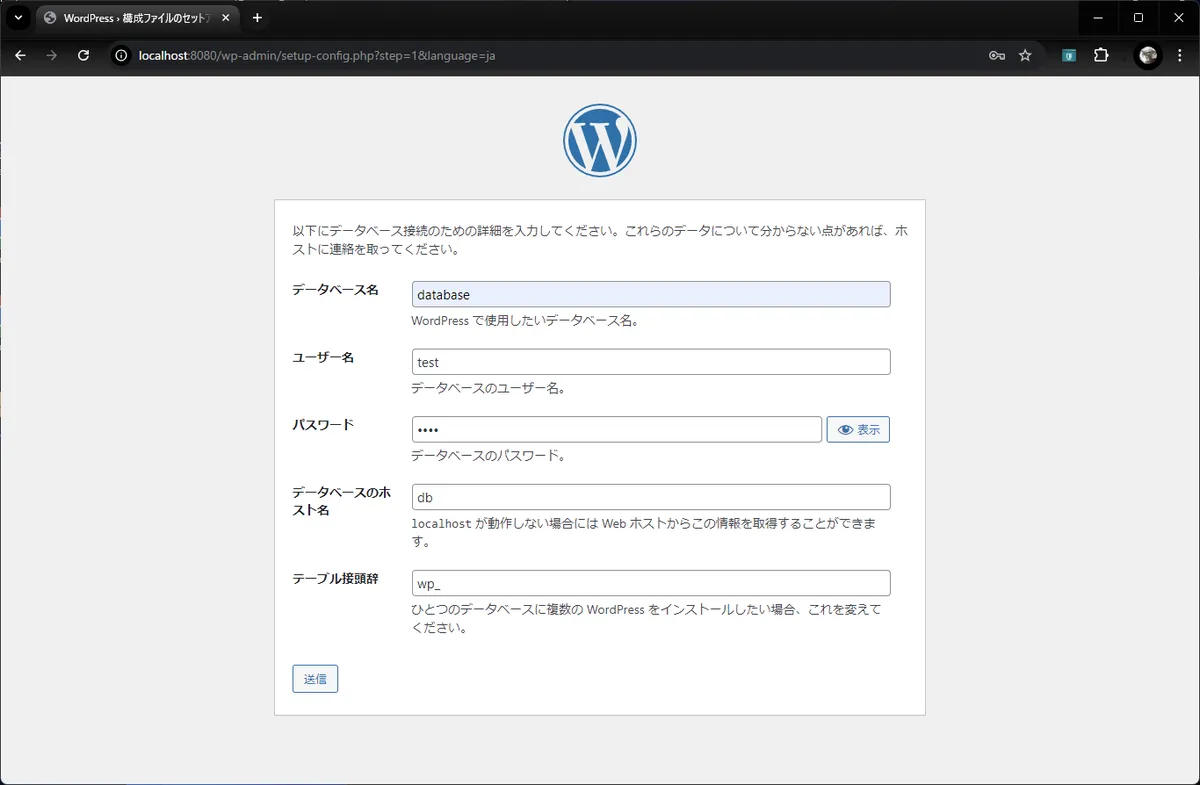Viewport: 1200px width, 785px height.
Task: Click the パスワード label
Action: pyautogui.click(x=323, y=424)
